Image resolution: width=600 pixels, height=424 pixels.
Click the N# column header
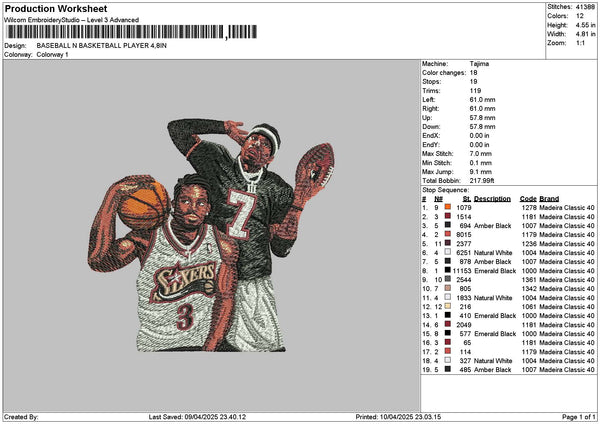(x=438, y=199)
